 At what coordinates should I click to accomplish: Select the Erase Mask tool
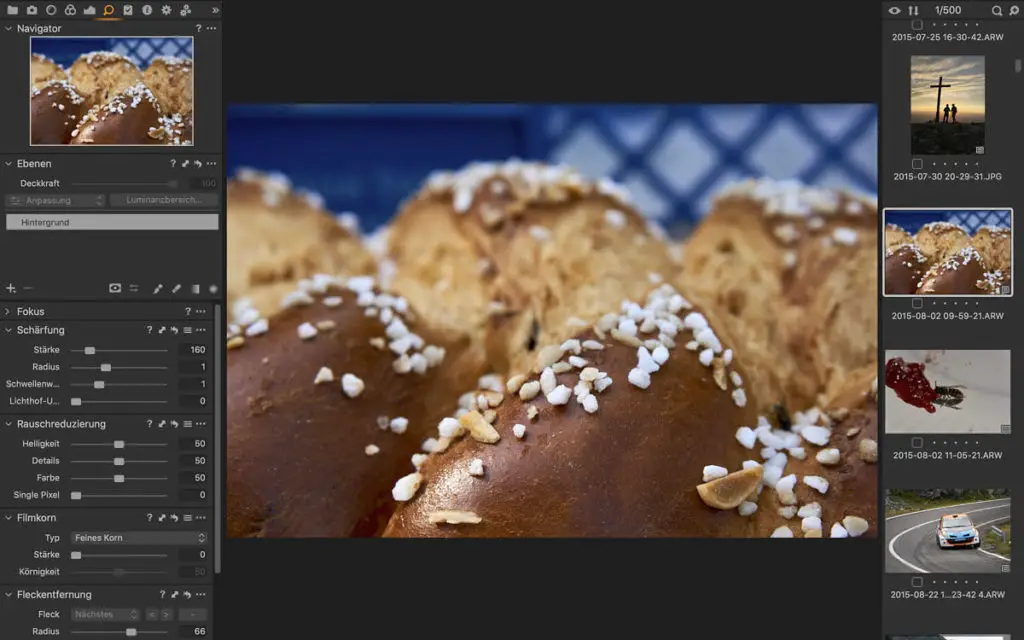(x=176, y=289)
